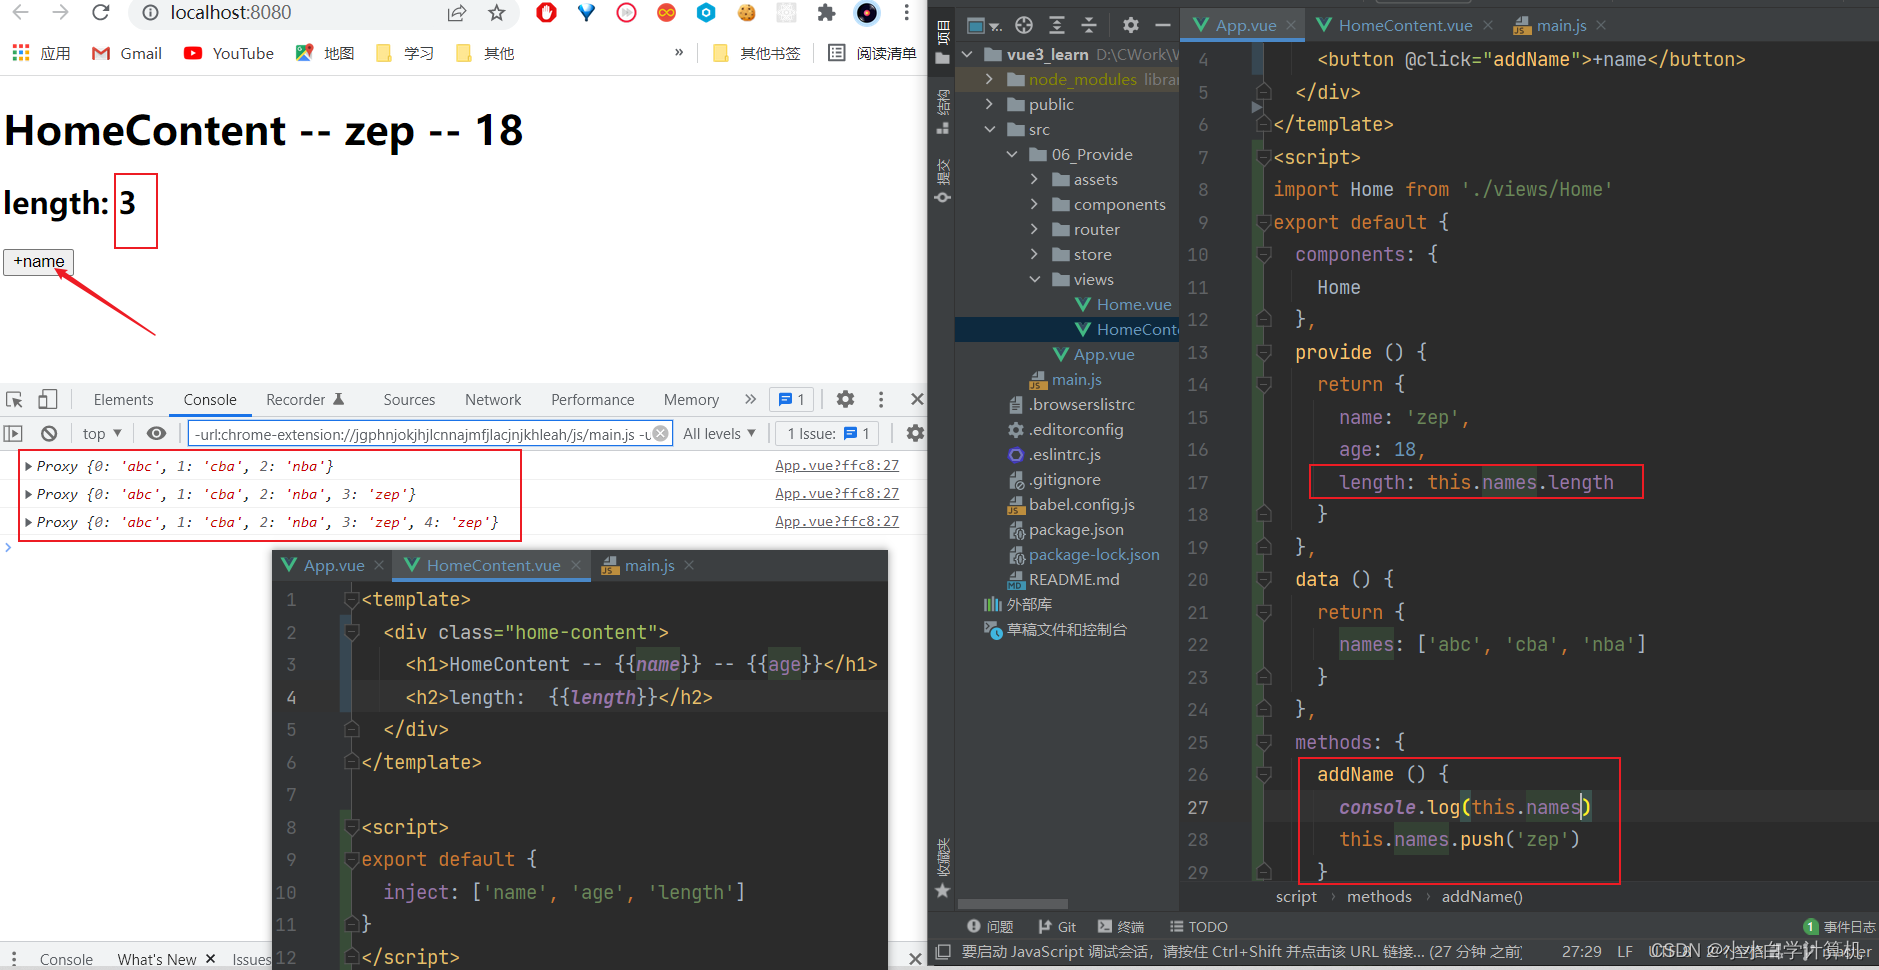Open console settings gear icon
Viewport: 1879px width, 970px height.
(x=914, y=433)
